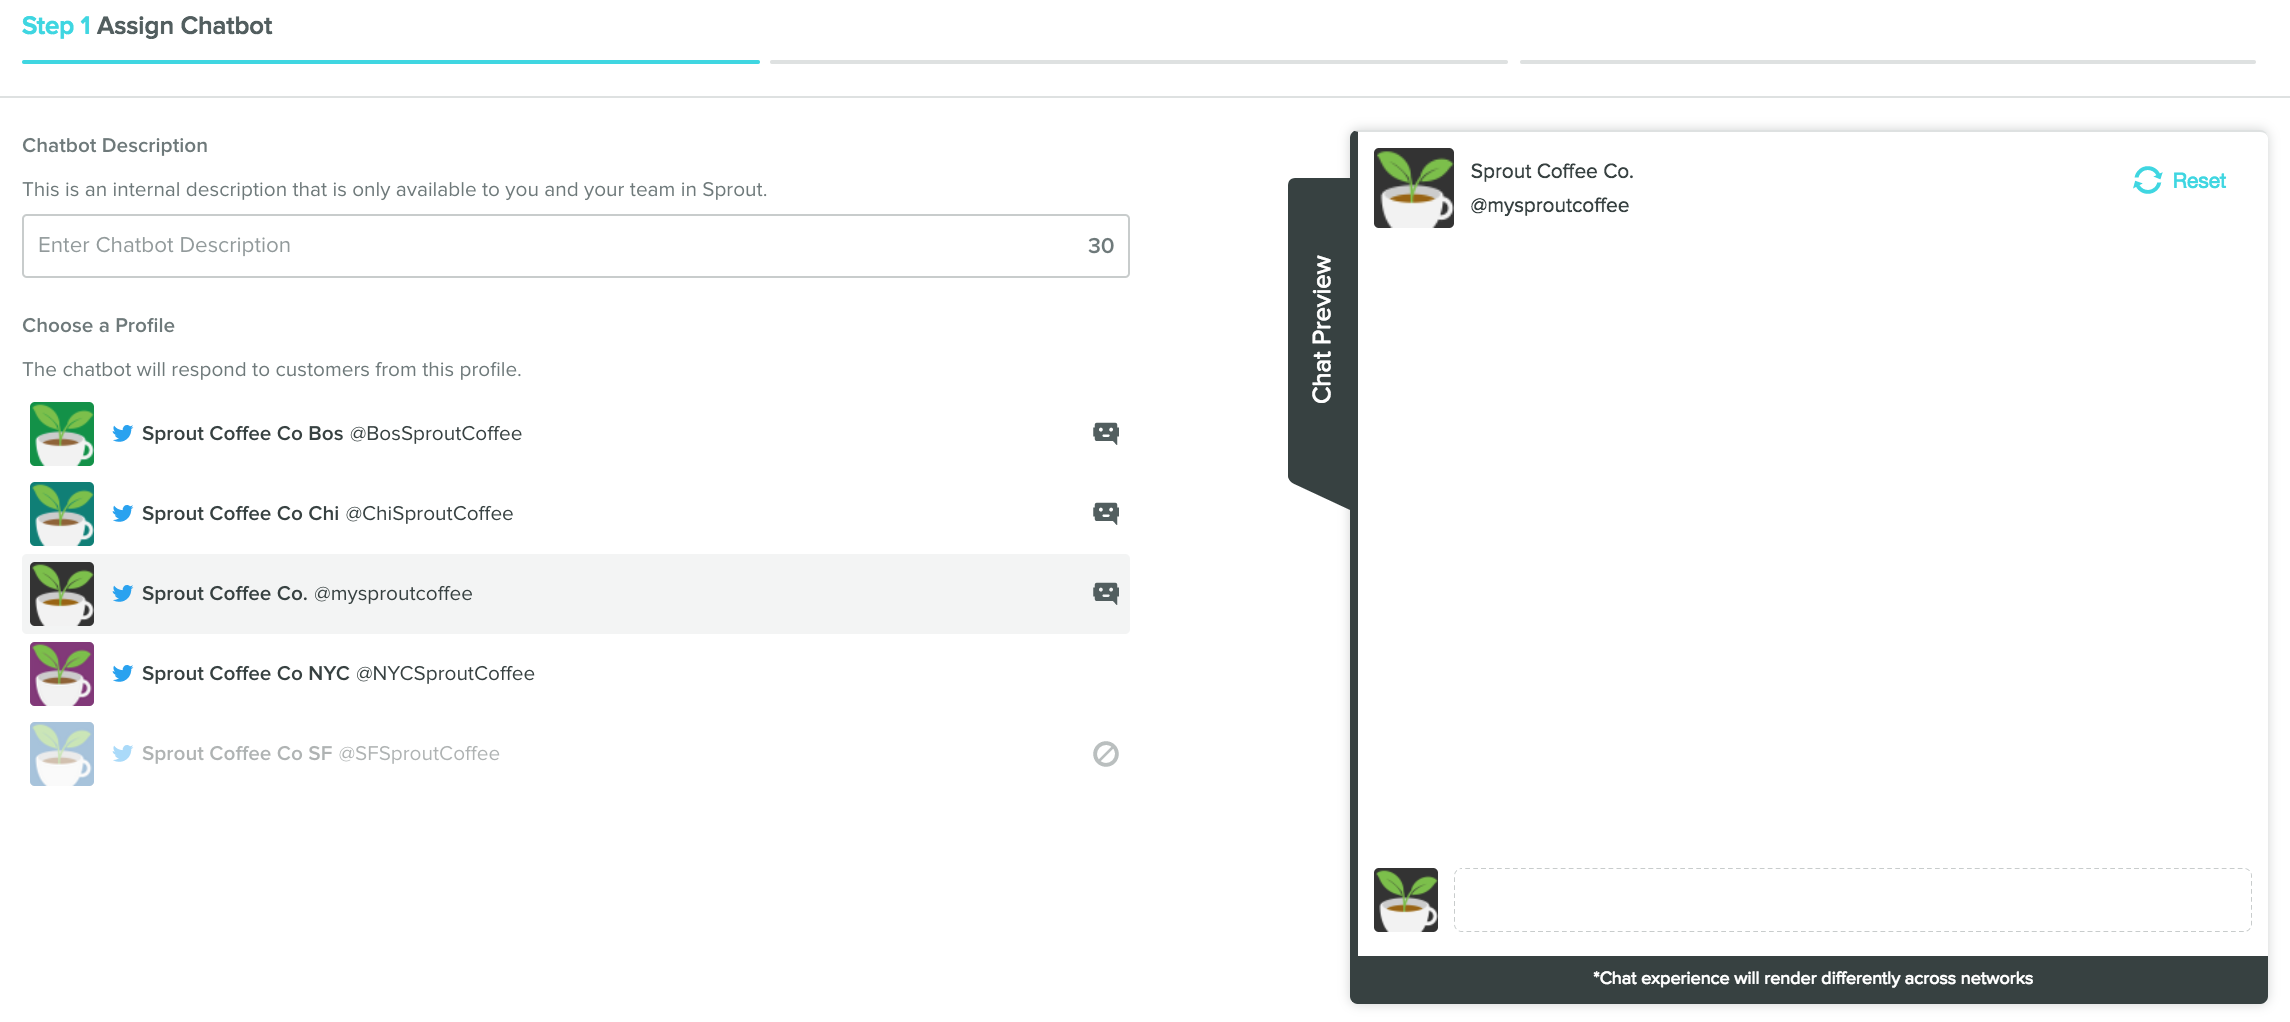The width and height of the screenshot is (2290, 1022).
Task: Reset the chat preview
Action: pos(2179,181)
